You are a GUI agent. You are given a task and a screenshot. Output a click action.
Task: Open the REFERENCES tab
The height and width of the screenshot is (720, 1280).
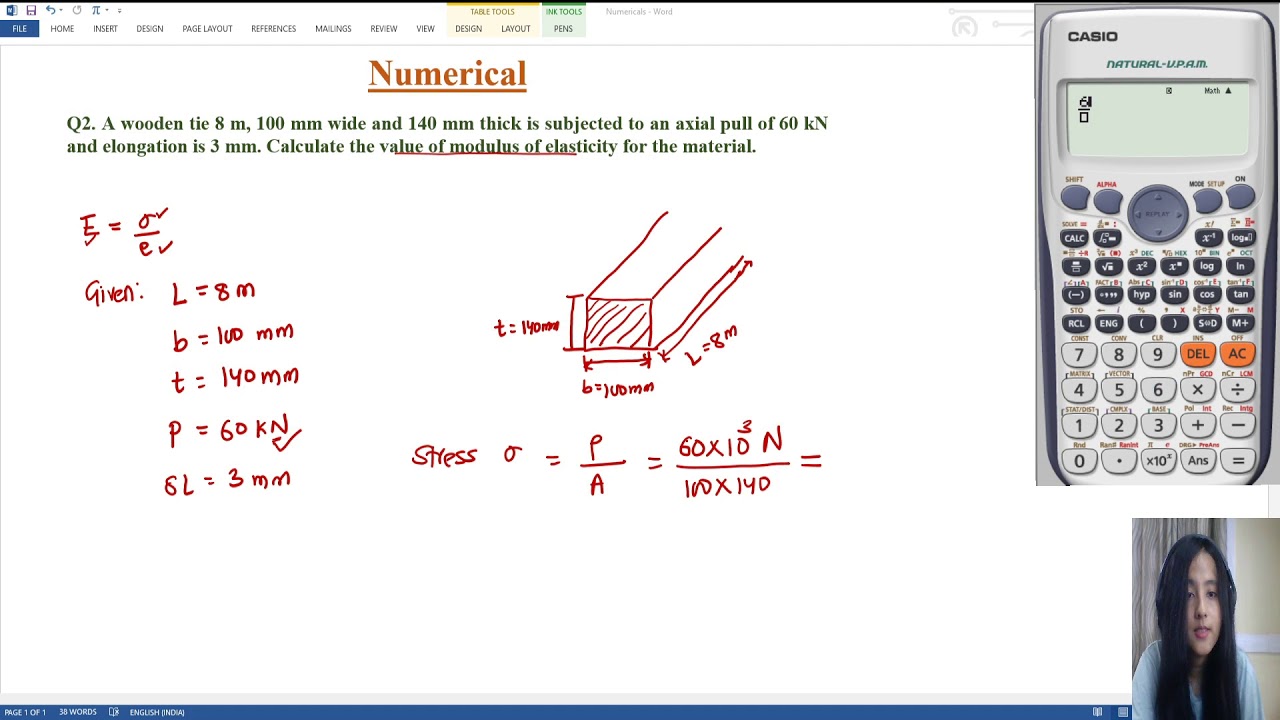(x=273, y=29)
